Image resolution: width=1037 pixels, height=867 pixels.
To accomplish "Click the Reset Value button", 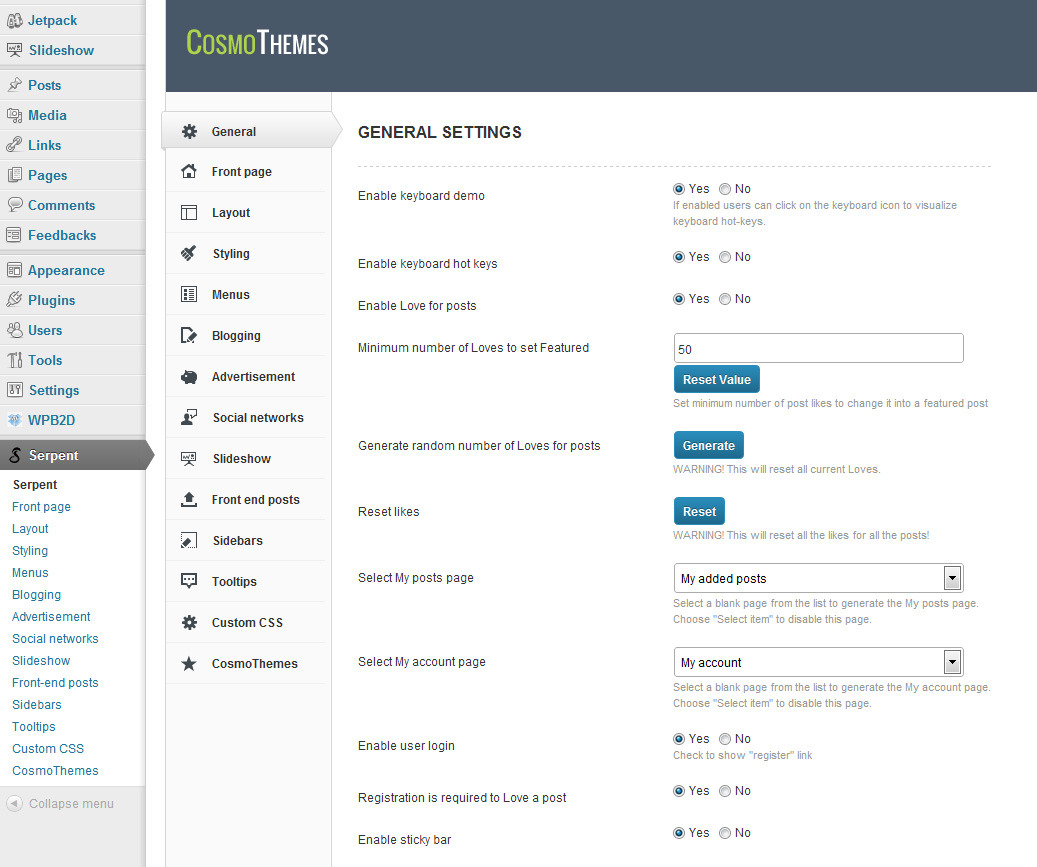I will [x=716, y=380].
